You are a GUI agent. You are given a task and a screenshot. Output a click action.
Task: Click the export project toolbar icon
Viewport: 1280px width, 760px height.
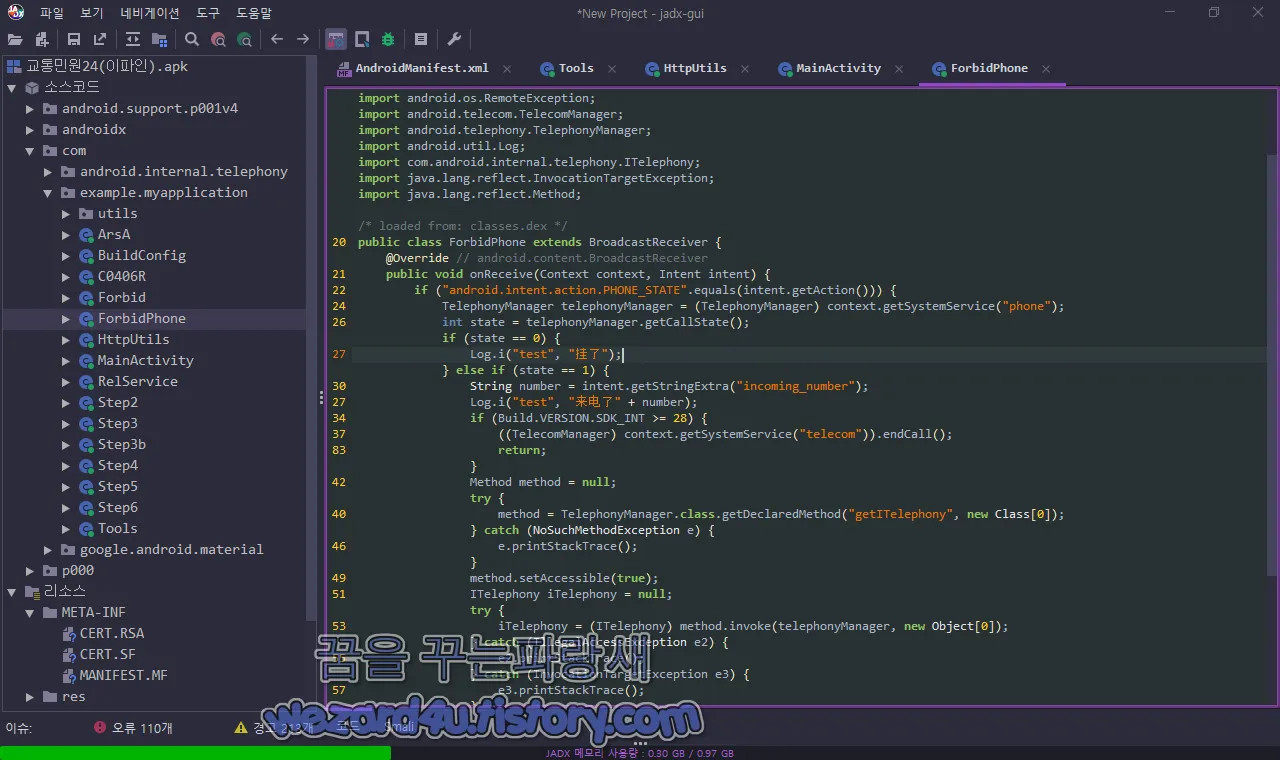(100, 39)
